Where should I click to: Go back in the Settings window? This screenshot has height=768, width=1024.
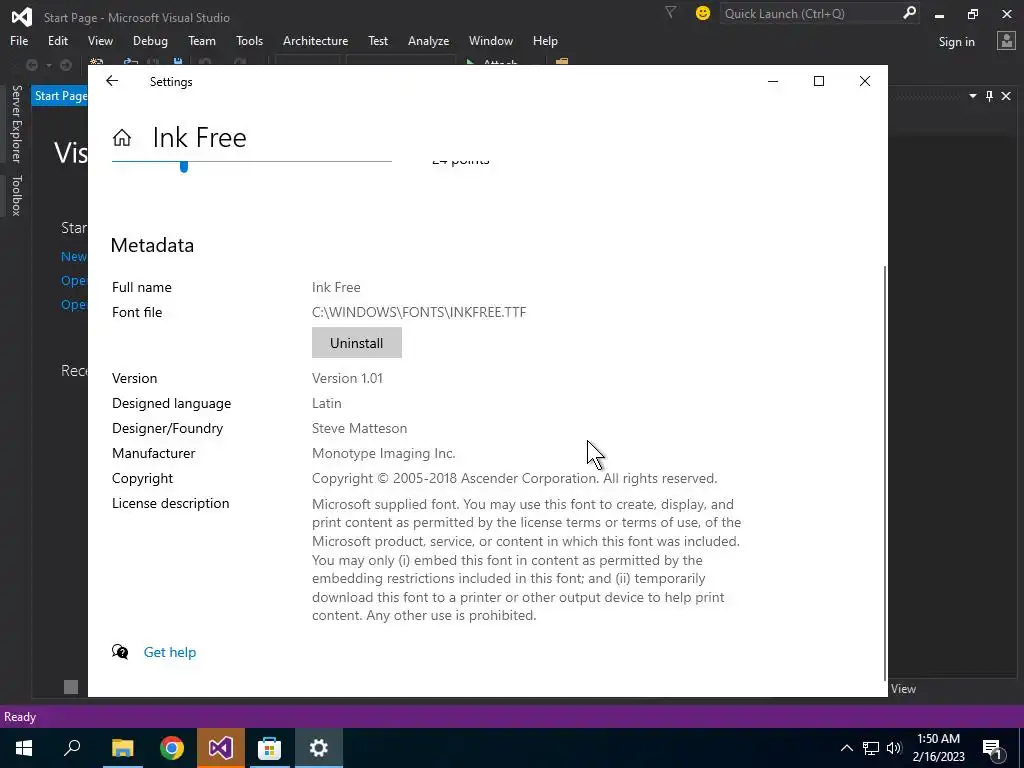click(x=112, y=81)
